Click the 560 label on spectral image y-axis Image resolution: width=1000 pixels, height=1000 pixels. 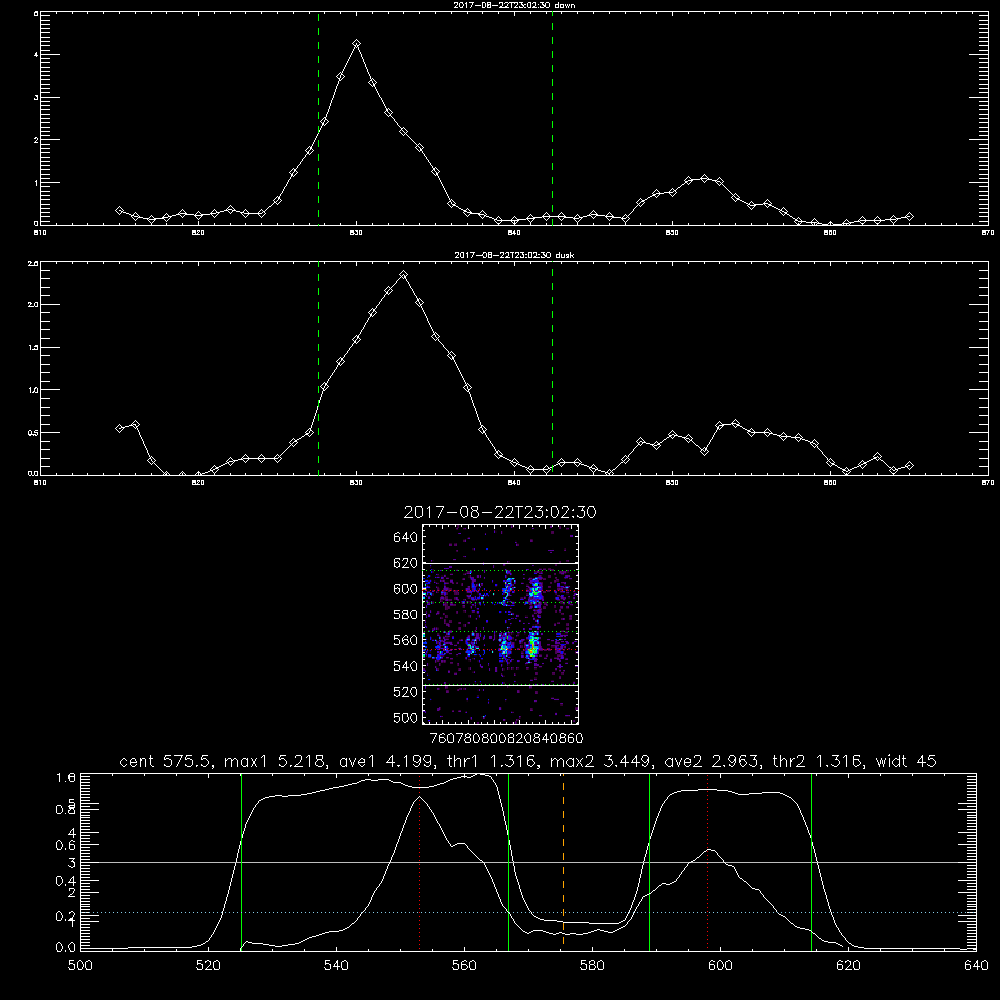[406, 640]
